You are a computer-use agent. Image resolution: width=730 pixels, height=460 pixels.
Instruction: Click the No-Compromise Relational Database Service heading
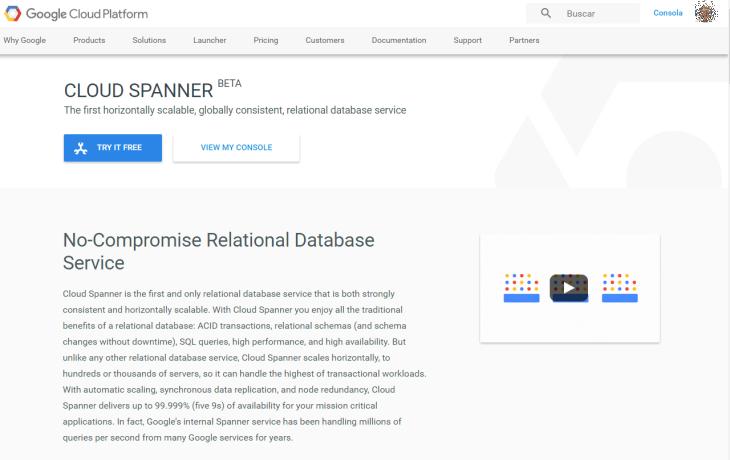(x=218, y=251)
